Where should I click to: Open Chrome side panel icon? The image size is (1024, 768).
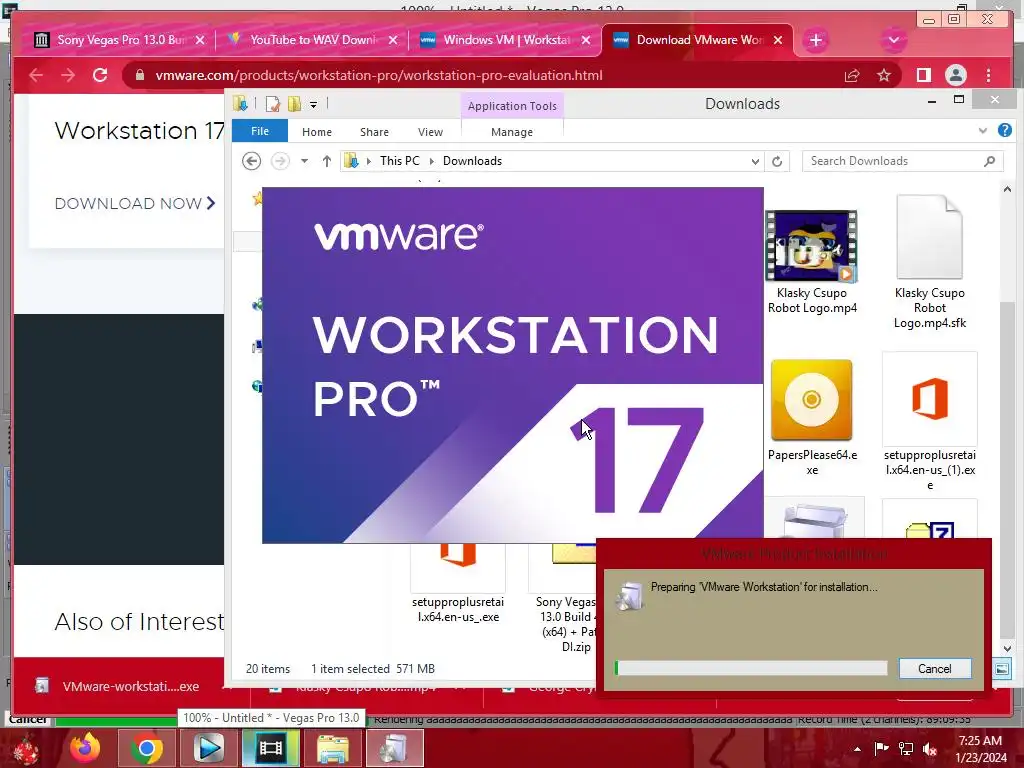tap(923, 76)
